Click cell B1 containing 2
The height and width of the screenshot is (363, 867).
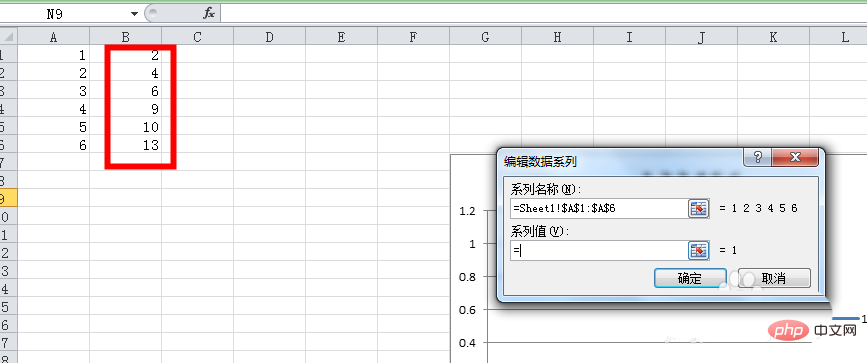pos(126,55)
